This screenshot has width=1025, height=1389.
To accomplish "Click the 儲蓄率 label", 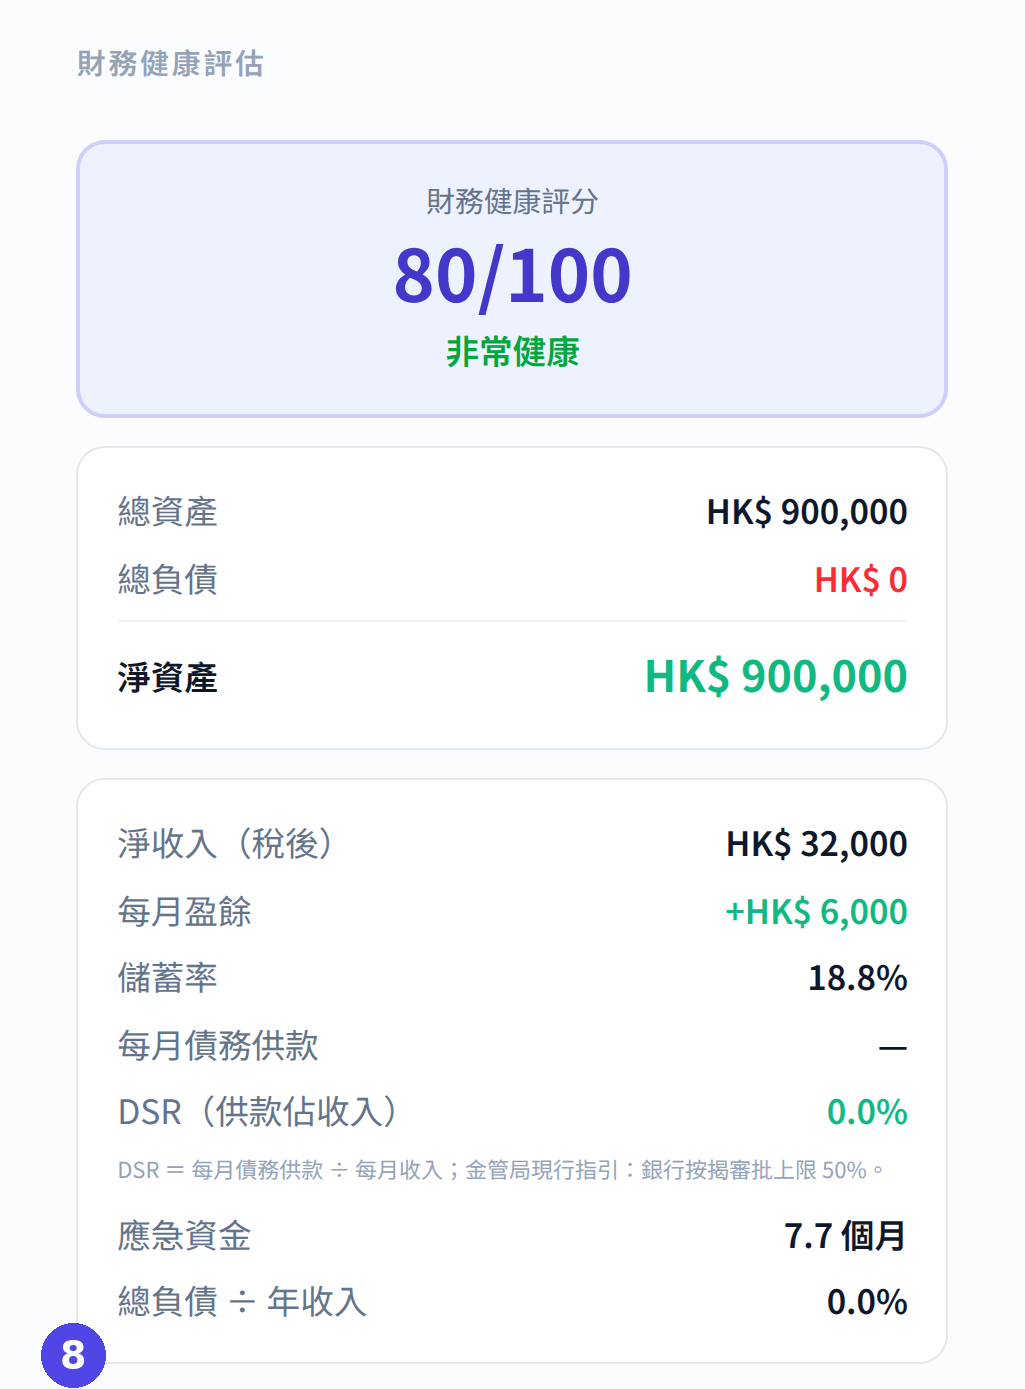I will pos(167,978).
